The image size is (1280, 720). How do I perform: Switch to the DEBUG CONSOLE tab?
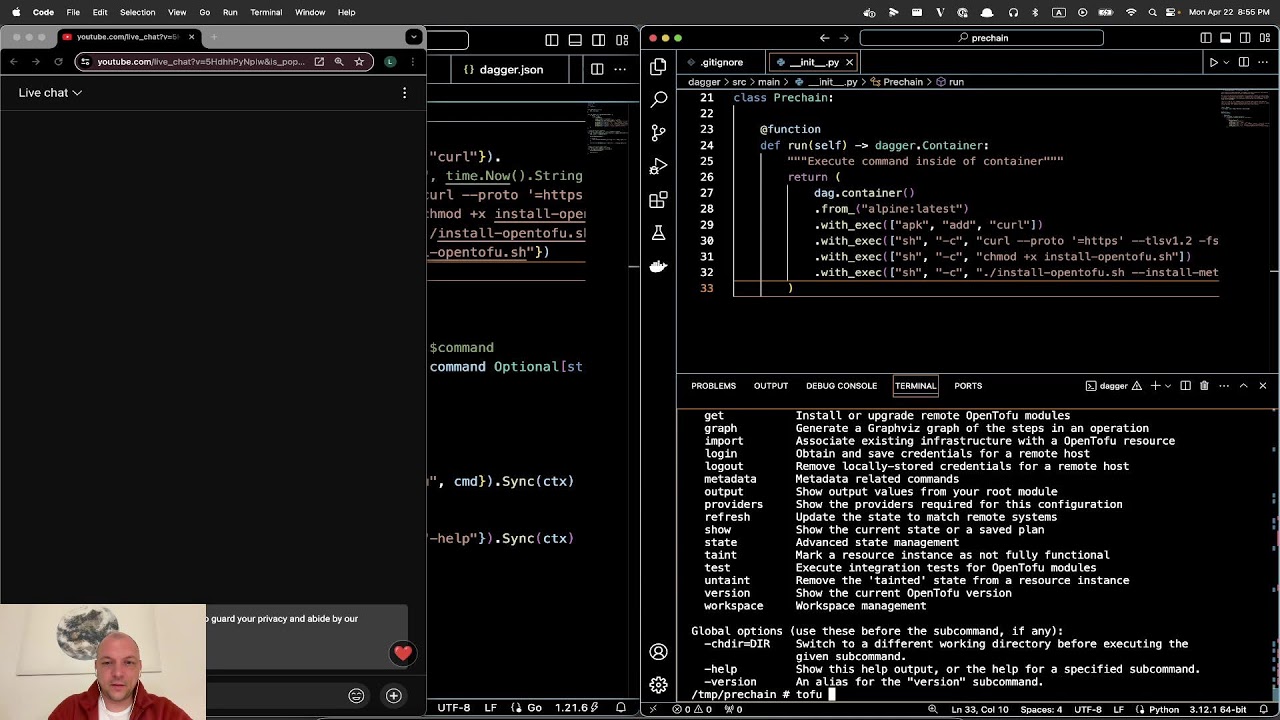[x=841, y=386]
